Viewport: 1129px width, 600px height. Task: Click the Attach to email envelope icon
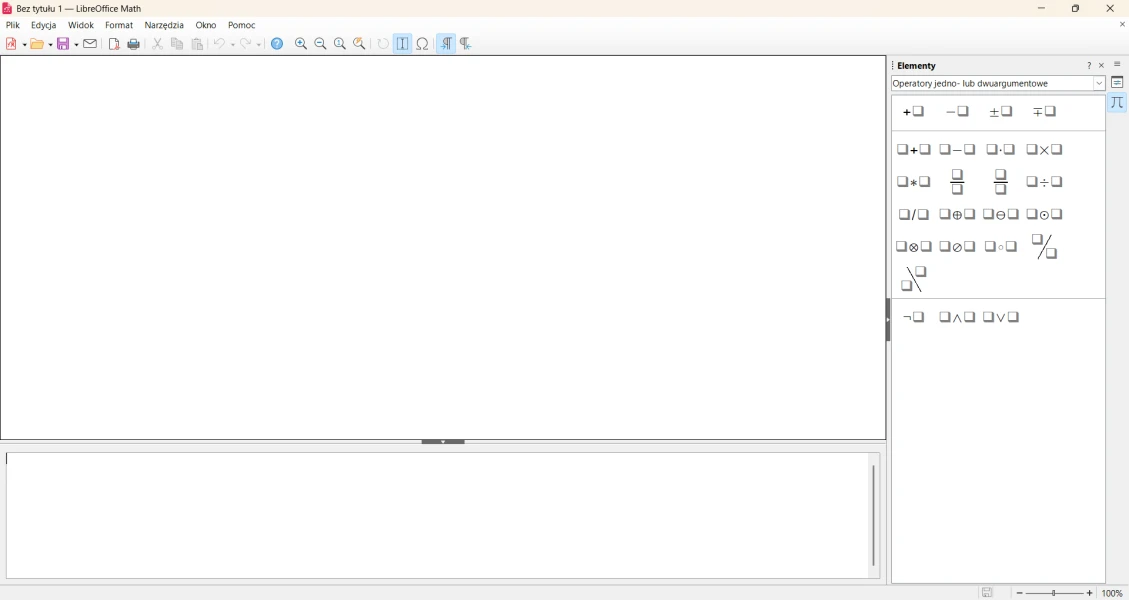click(x=90, y=44)
